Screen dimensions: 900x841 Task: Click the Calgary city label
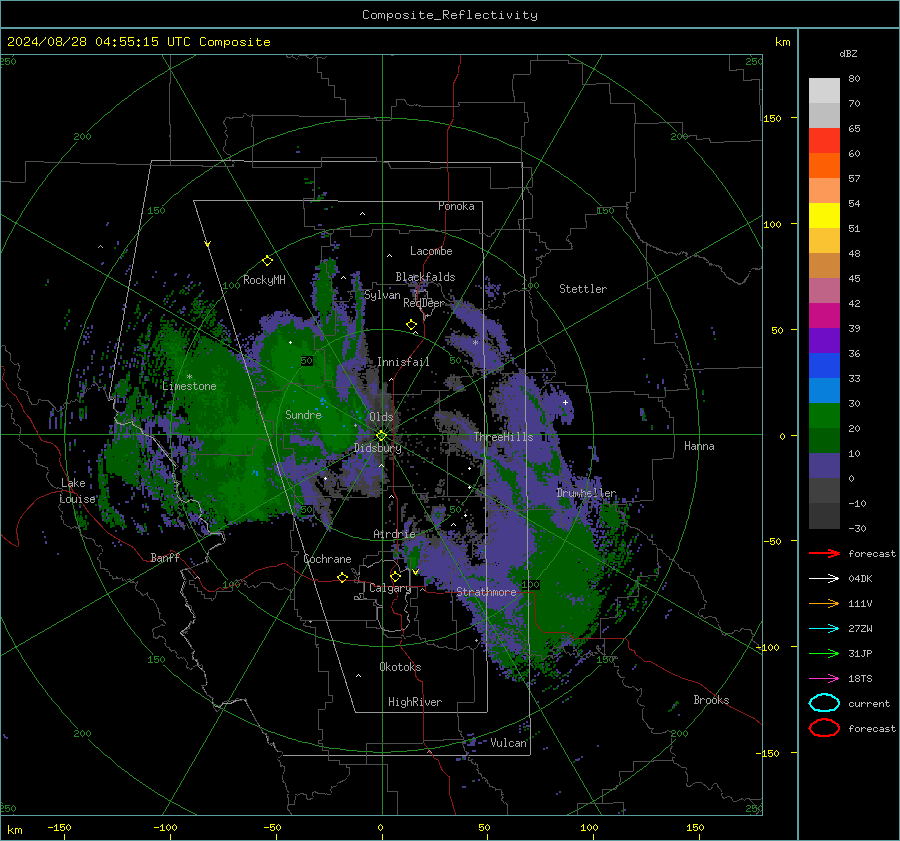click(390, 588)
